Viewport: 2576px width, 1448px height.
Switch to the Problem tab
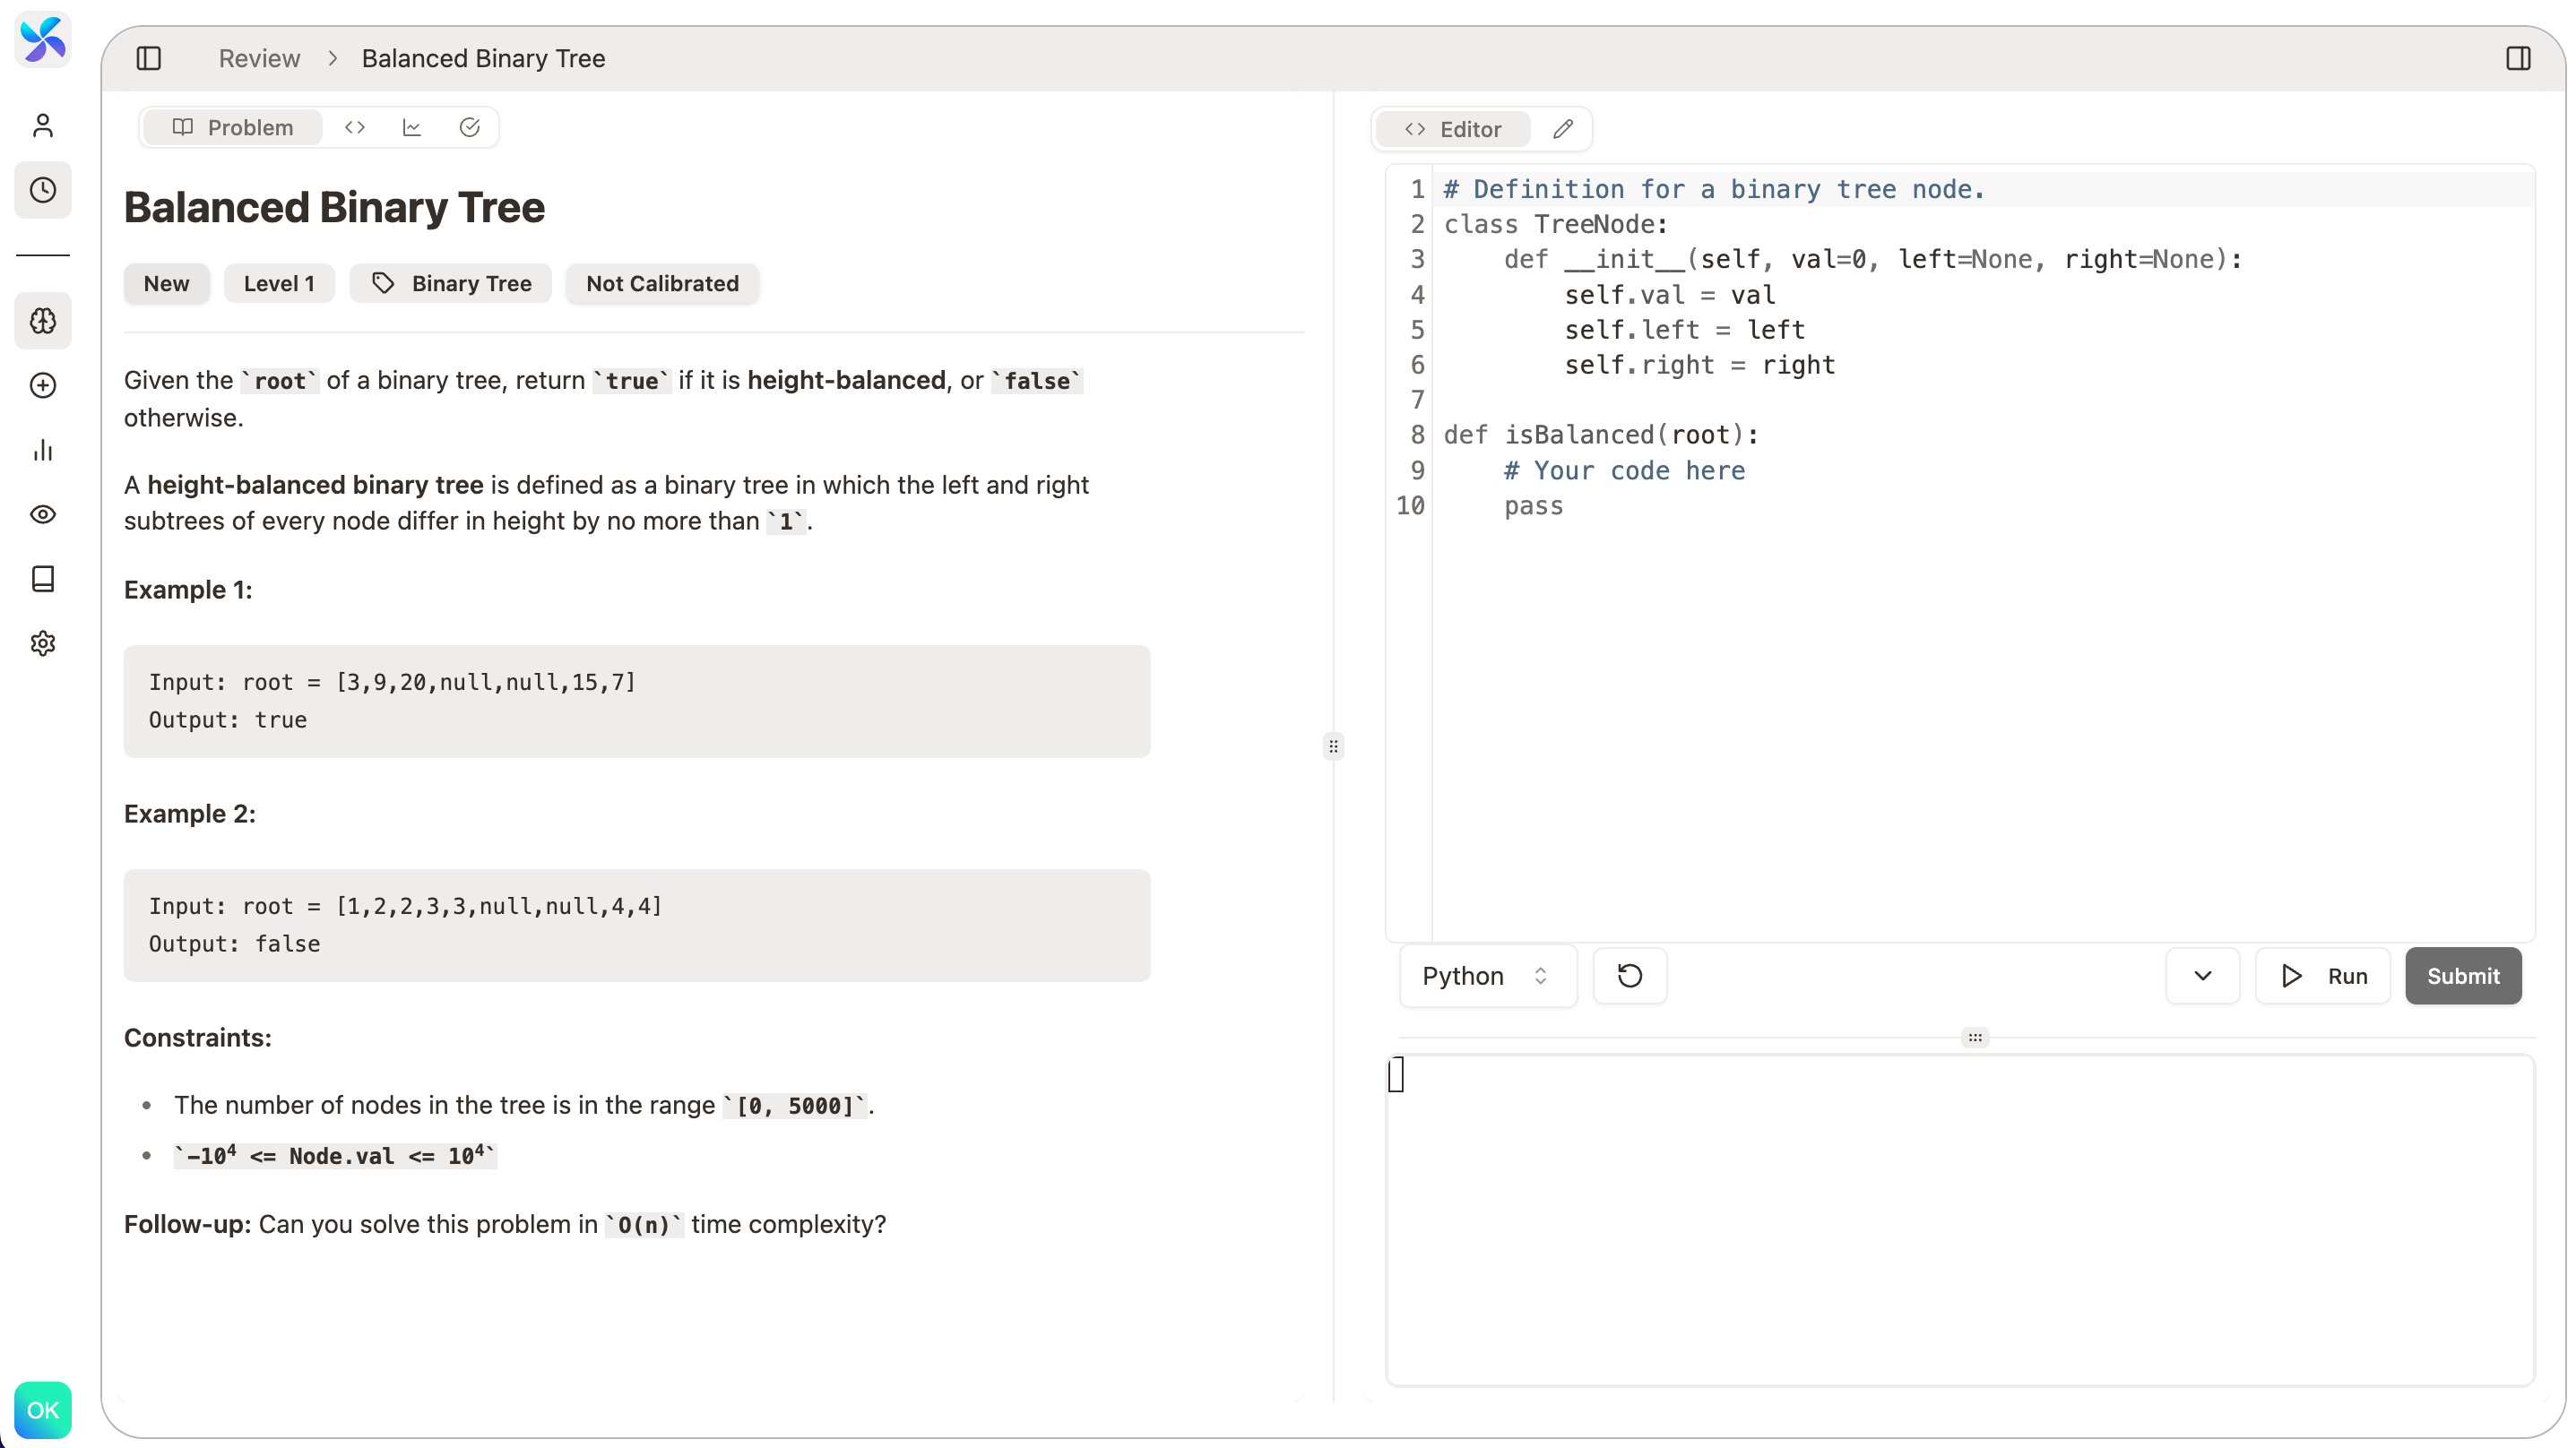tap(233, 127)
